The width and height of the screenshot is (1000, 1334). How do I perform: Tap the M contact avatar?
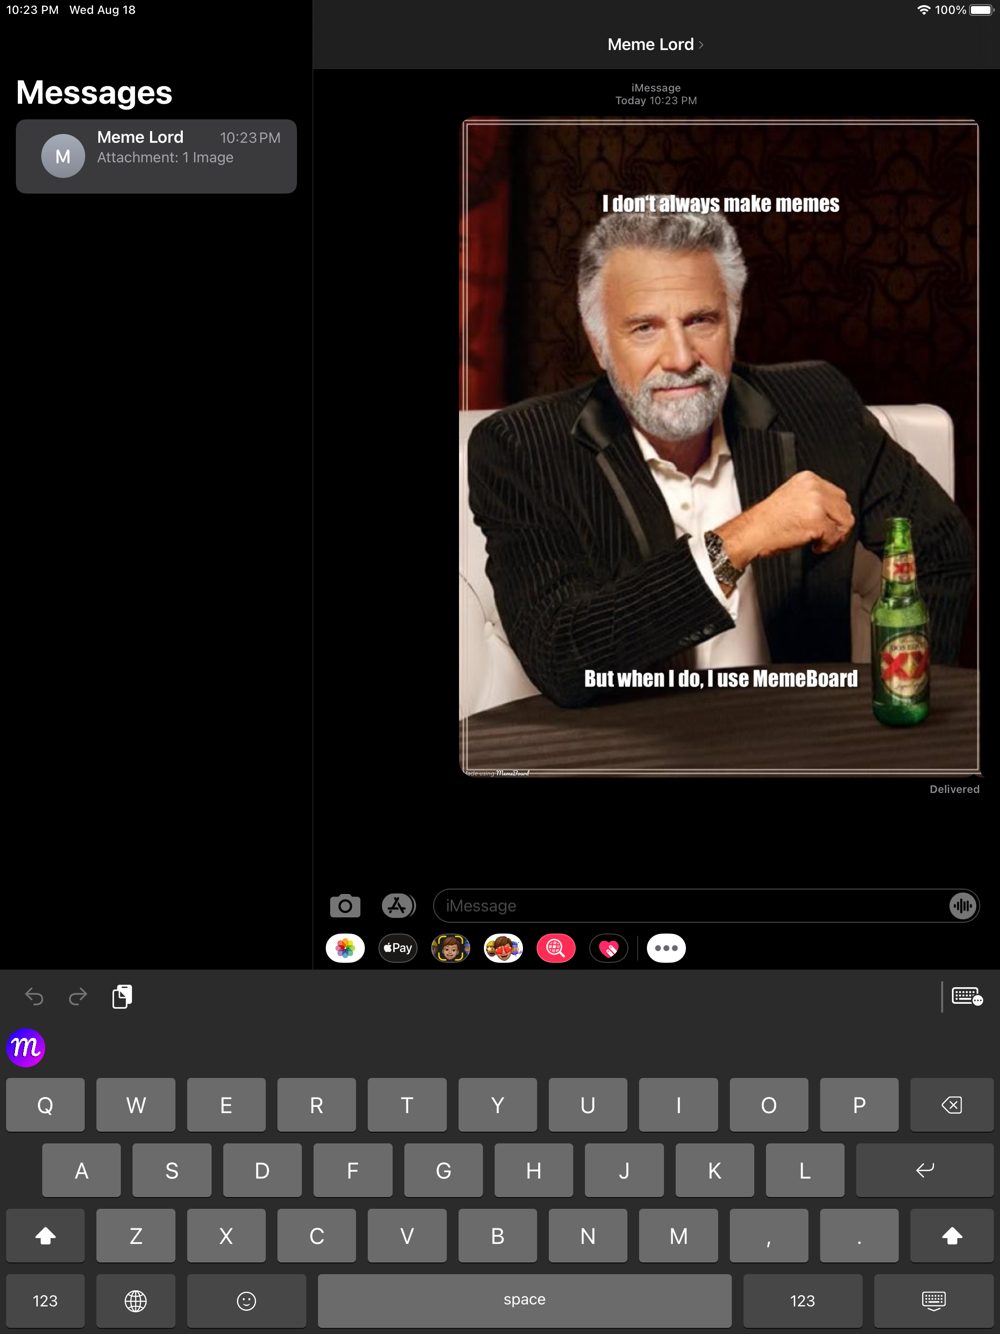63,156
